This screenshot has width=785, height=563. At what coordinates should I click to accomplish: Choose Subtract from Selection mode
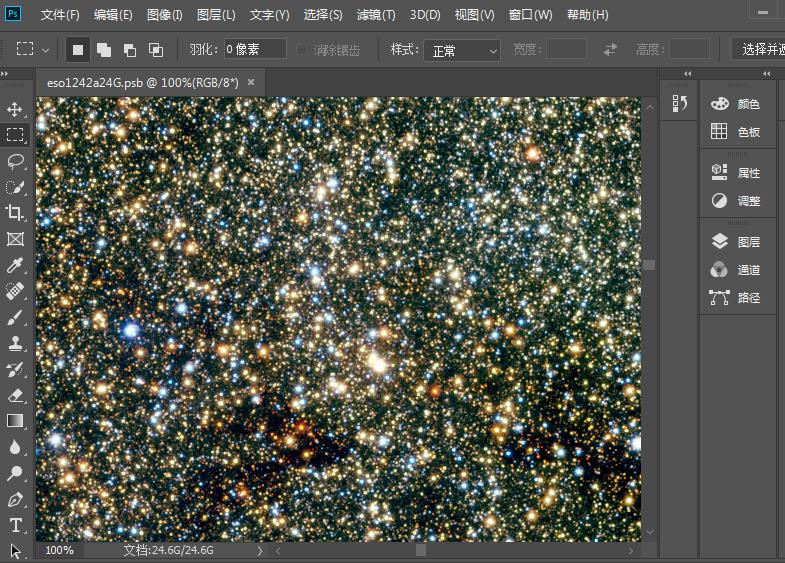[130, 50]
